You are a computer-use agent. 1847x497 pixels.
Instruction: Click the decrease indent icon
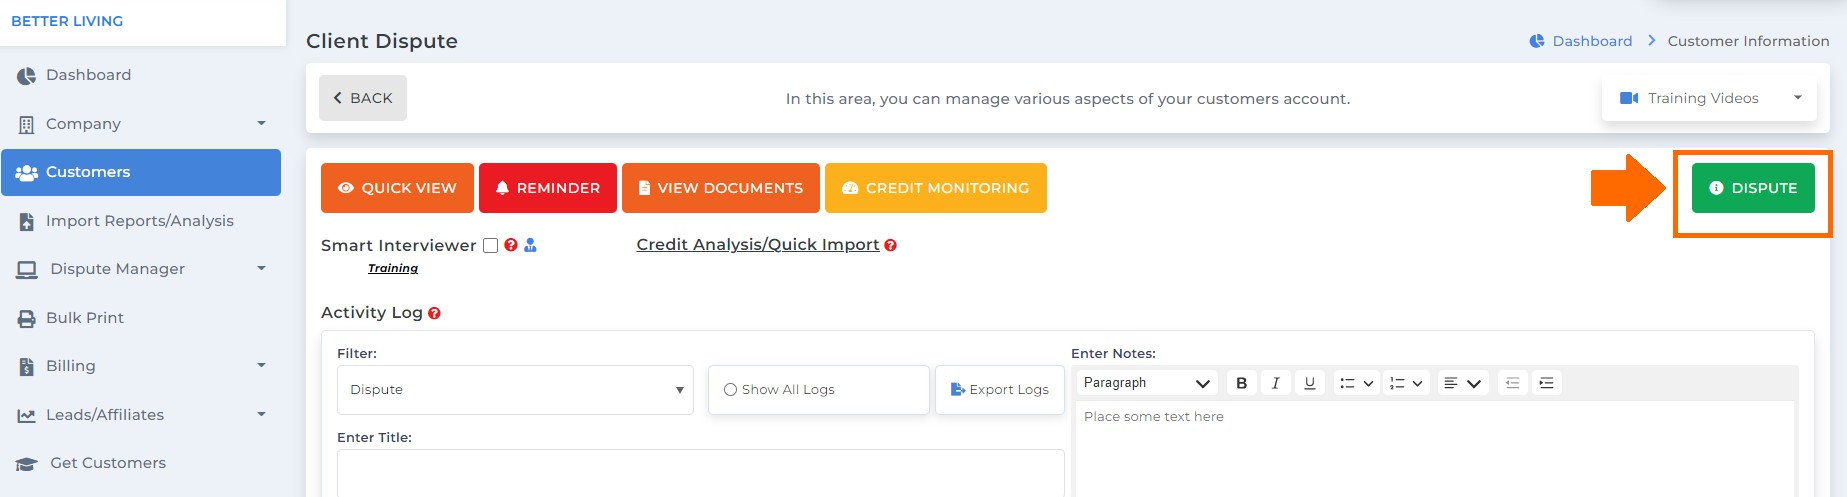pos(1513,383)
